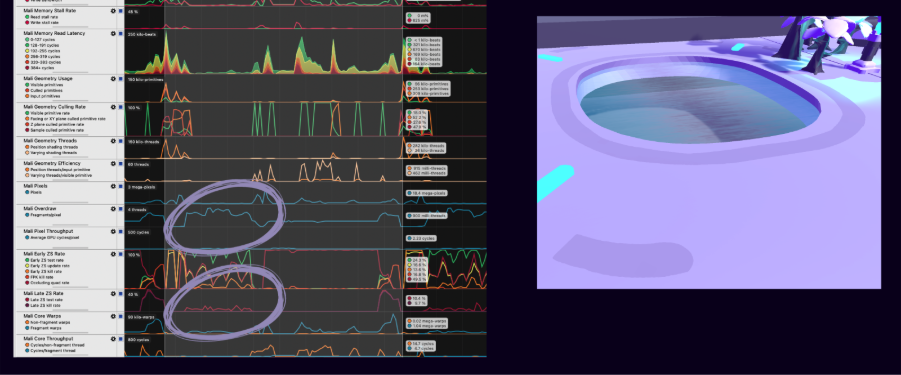Open settings gear for Mali Memory Stall Rate

click(113, 11)
